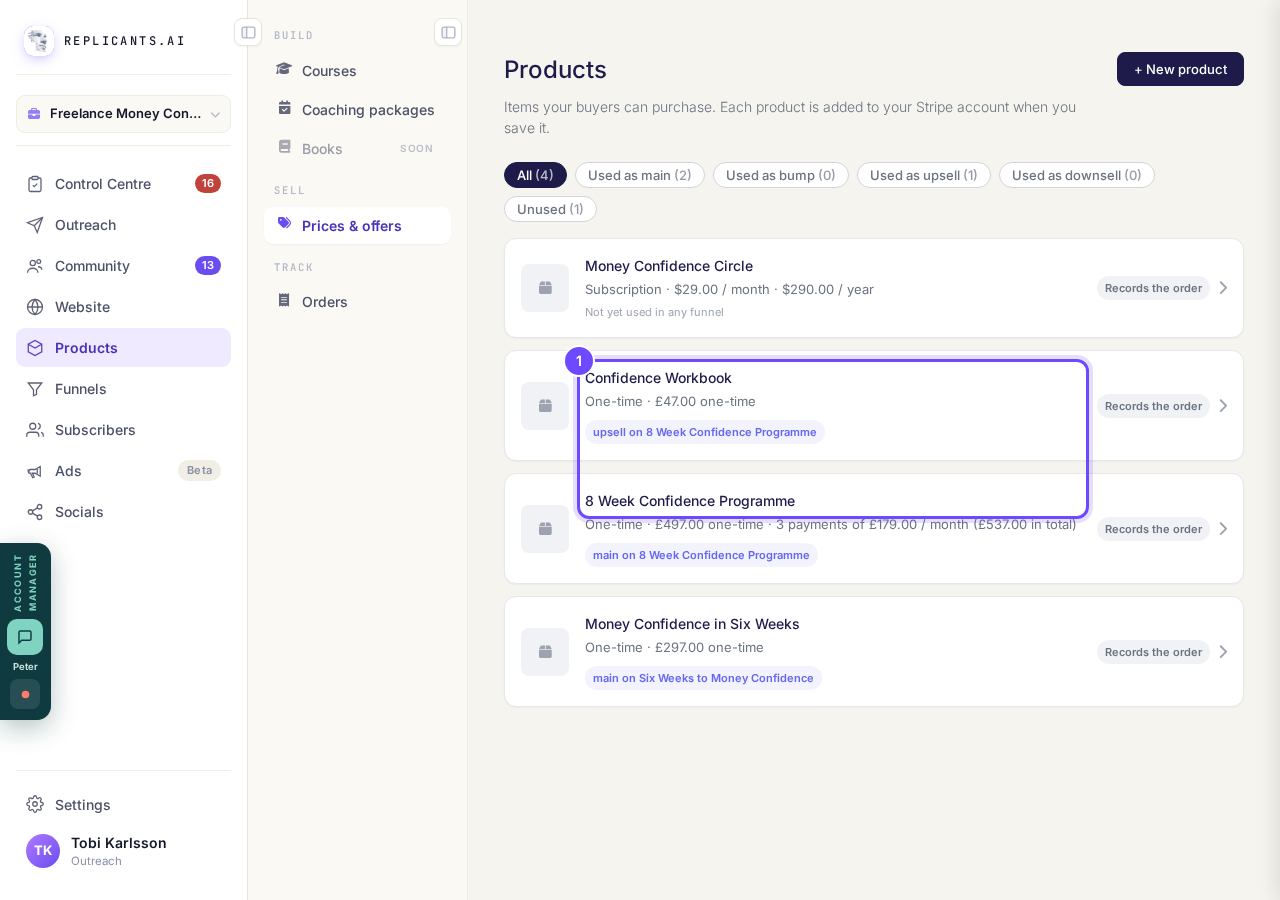Click the Tobi Karlsson profile name

tap(119, 843)
